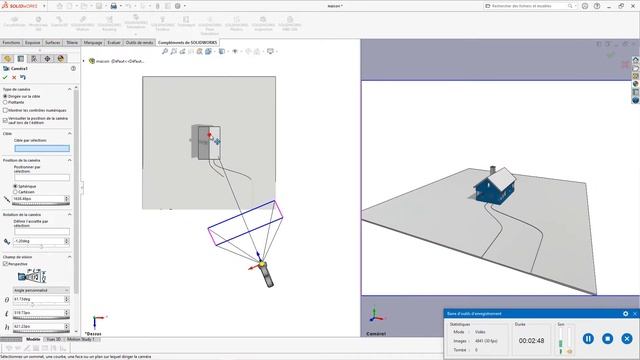The image size is (640, 360).
Task: Toggle the Perspective checkbox
Action: [x=5, y=264]
